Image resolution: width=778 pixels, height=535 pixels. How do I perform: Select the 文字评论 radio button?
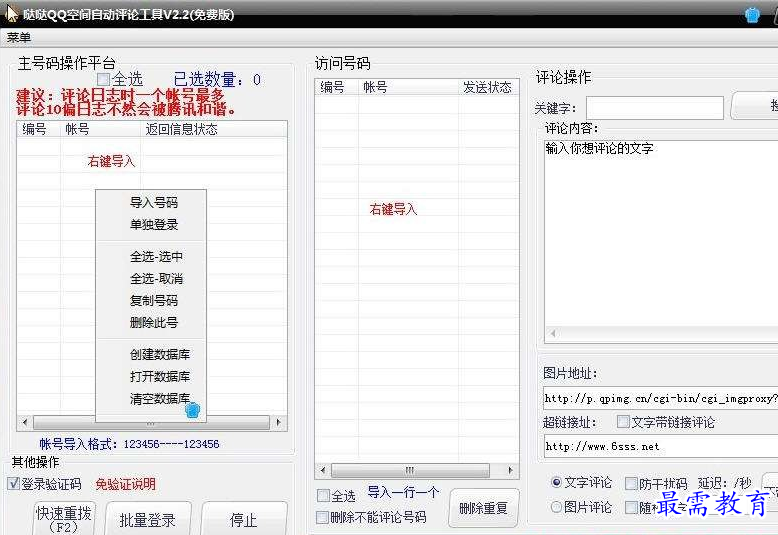click(556, 482)
